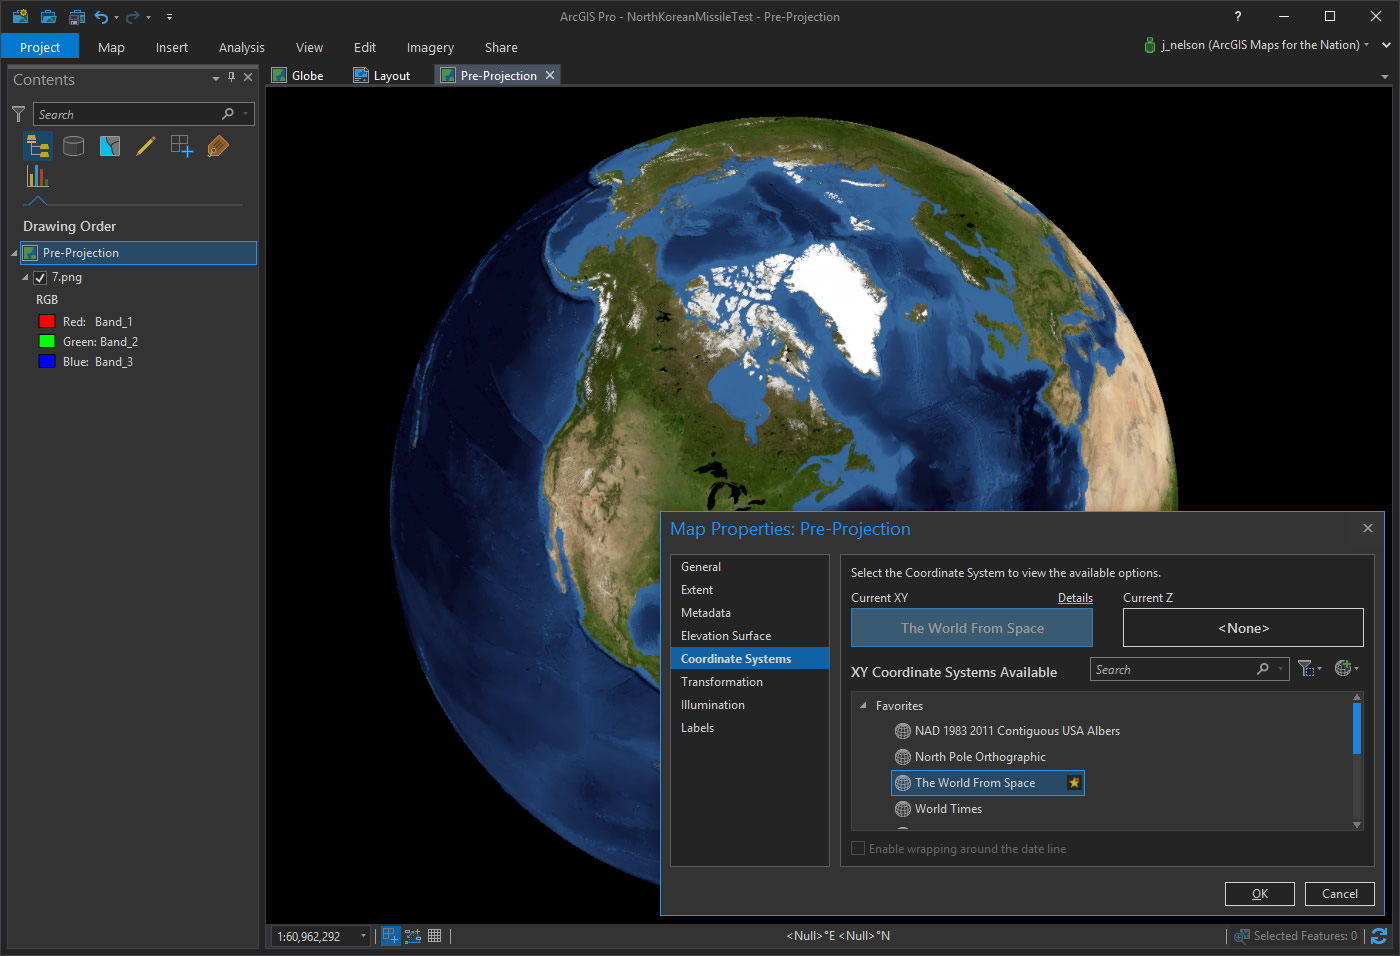The image size is (1400, 956).
Task: Click favorite star for The World From Space
Action: click(x=1074, y=783)
